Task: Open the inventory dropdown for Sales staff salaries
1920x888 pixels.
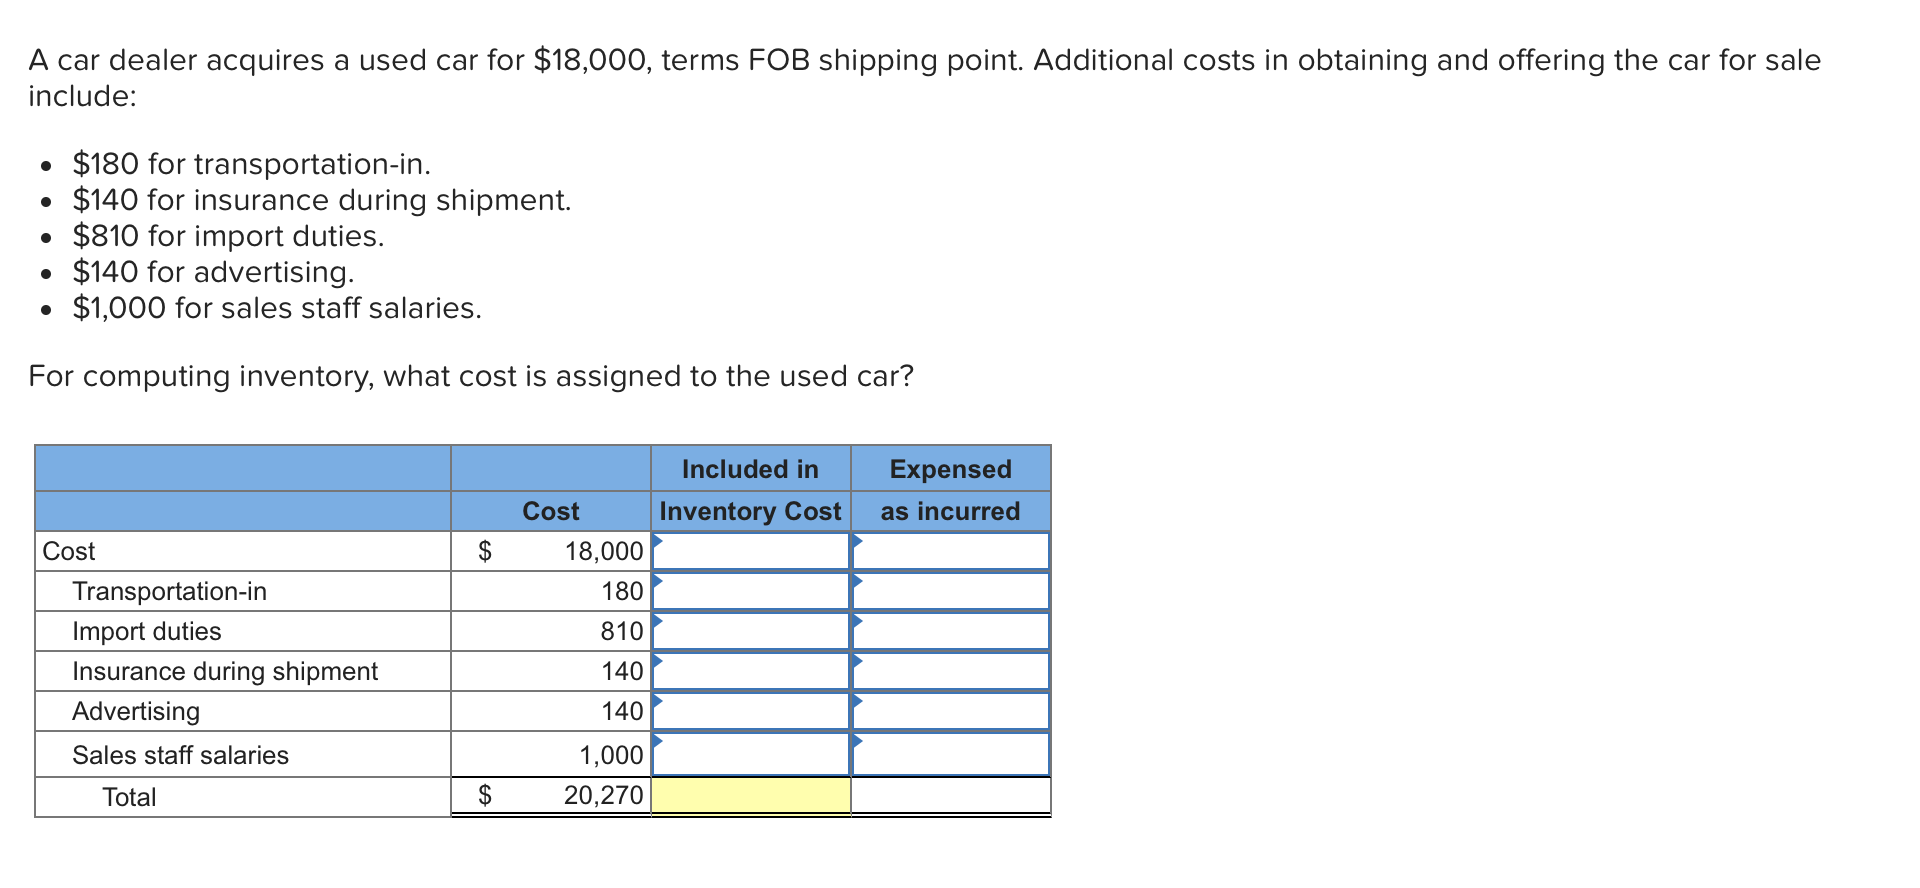Action: 750,754
